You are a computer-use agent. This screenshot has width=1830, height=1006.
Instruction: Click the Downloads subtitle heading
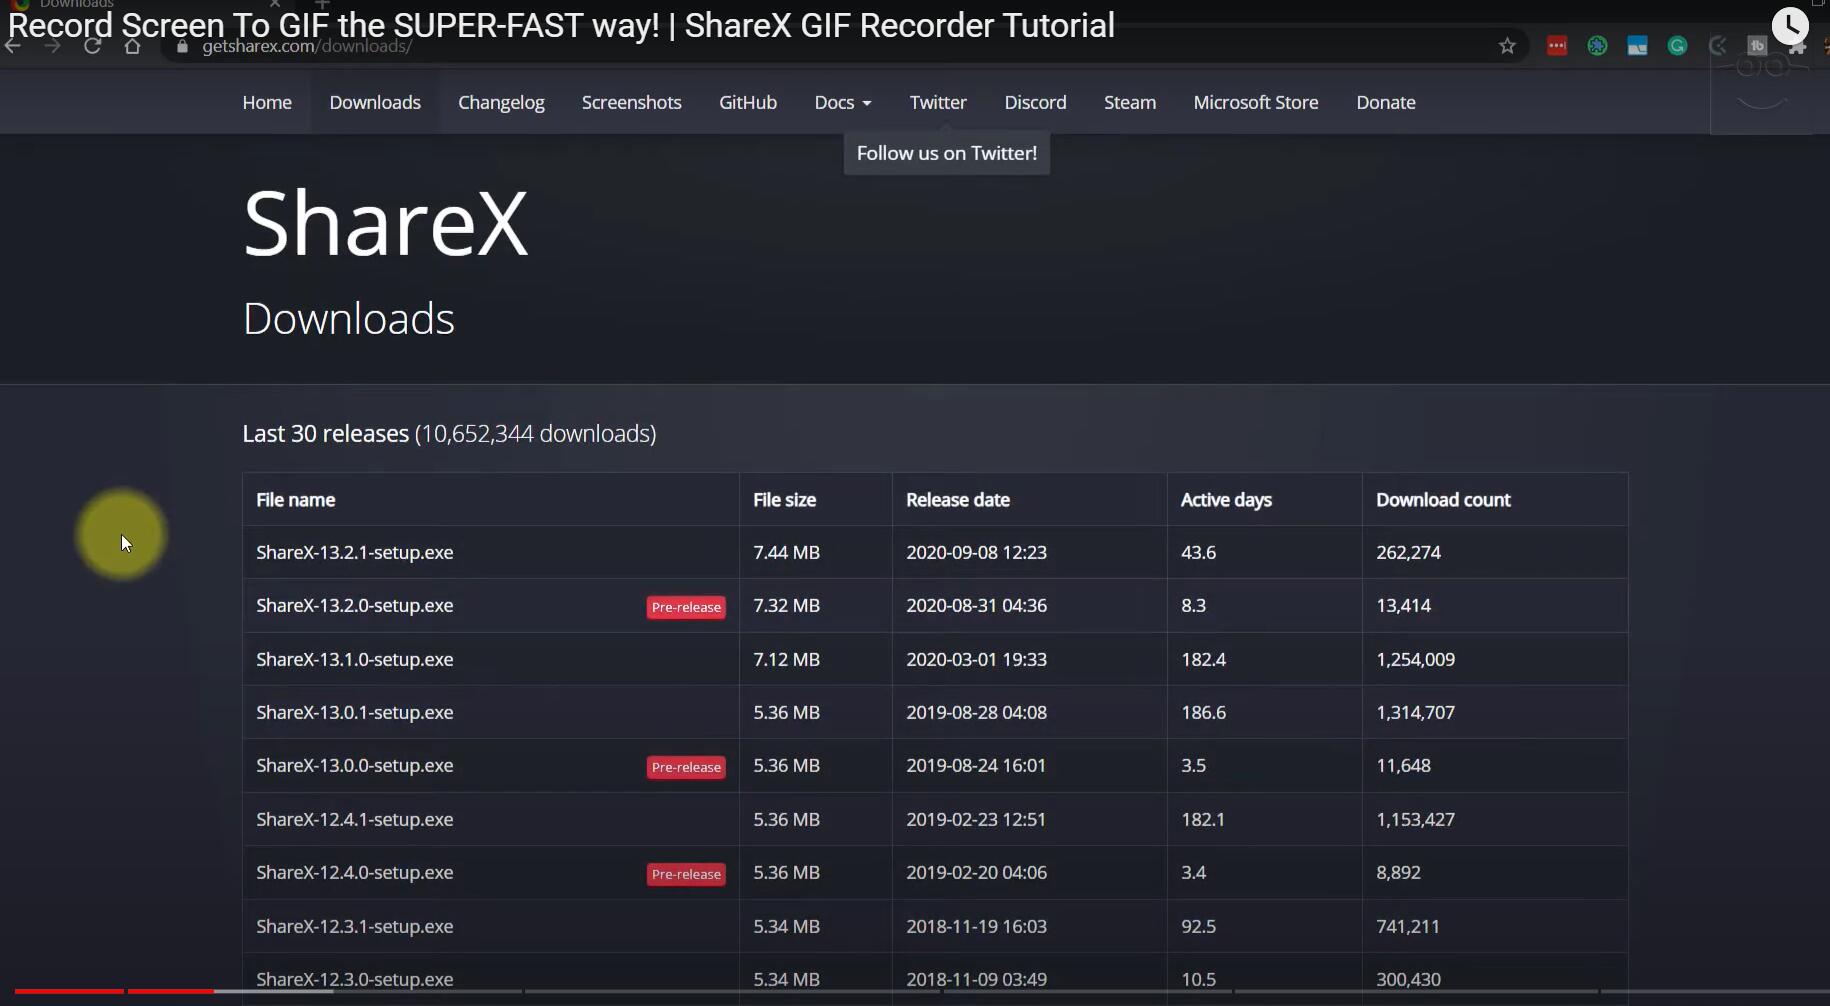click(349, 319)
